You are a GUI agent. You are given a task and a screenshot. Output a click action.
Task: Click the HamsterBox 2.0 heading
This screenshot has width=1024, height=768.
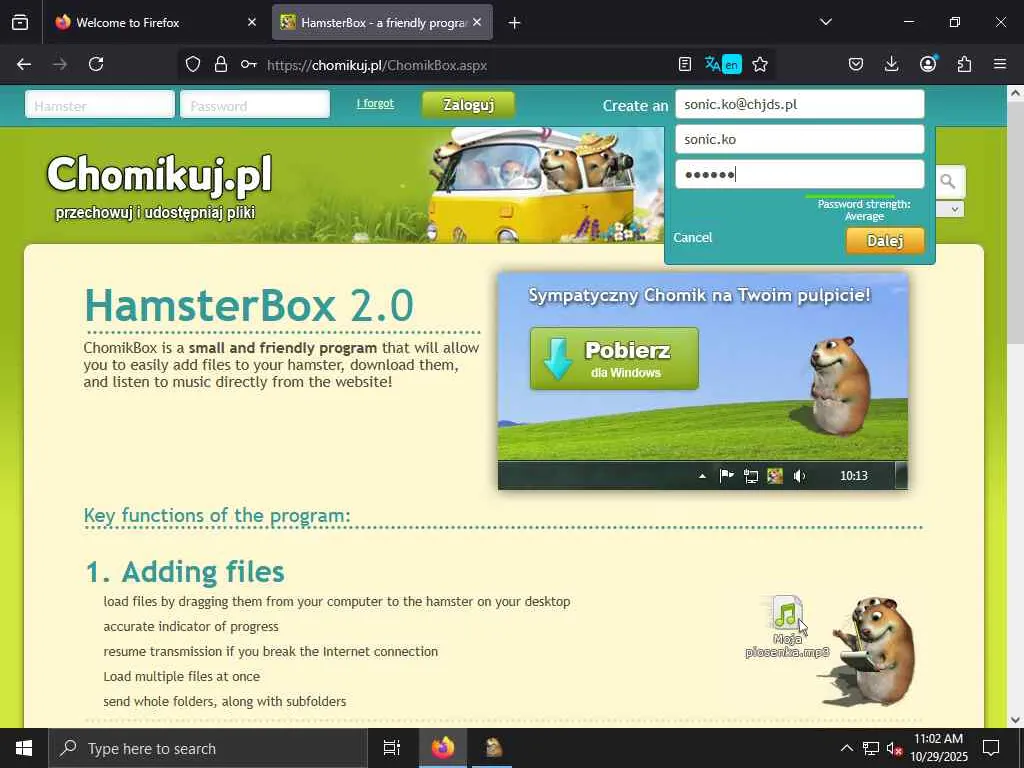pyautogui.click(x=249, y=306)
